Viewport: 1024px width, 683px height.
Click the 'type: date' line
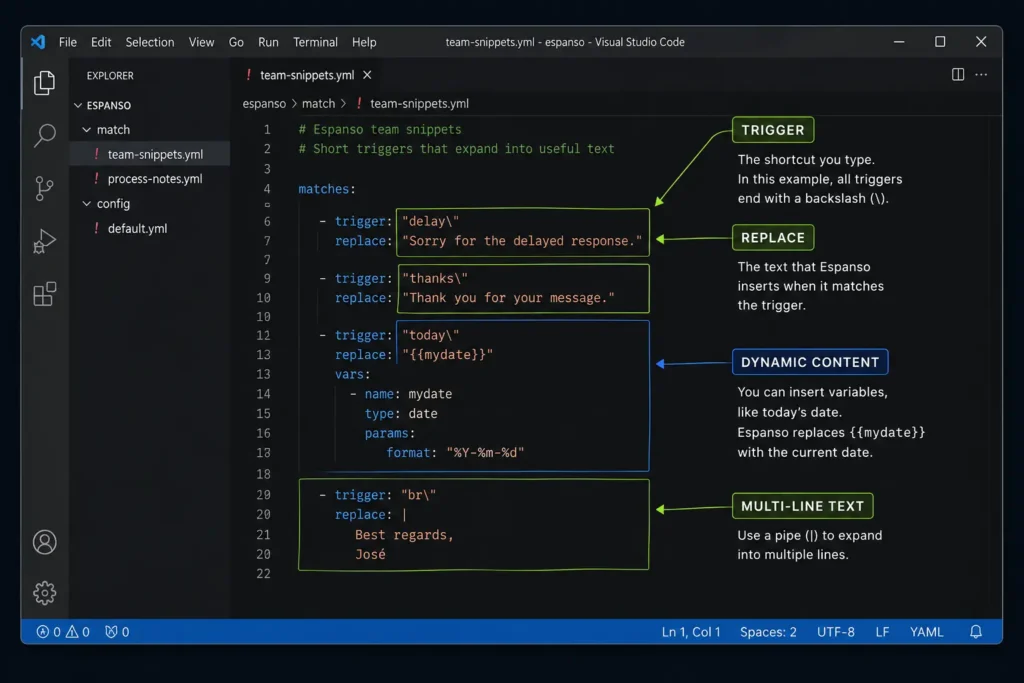401,413
